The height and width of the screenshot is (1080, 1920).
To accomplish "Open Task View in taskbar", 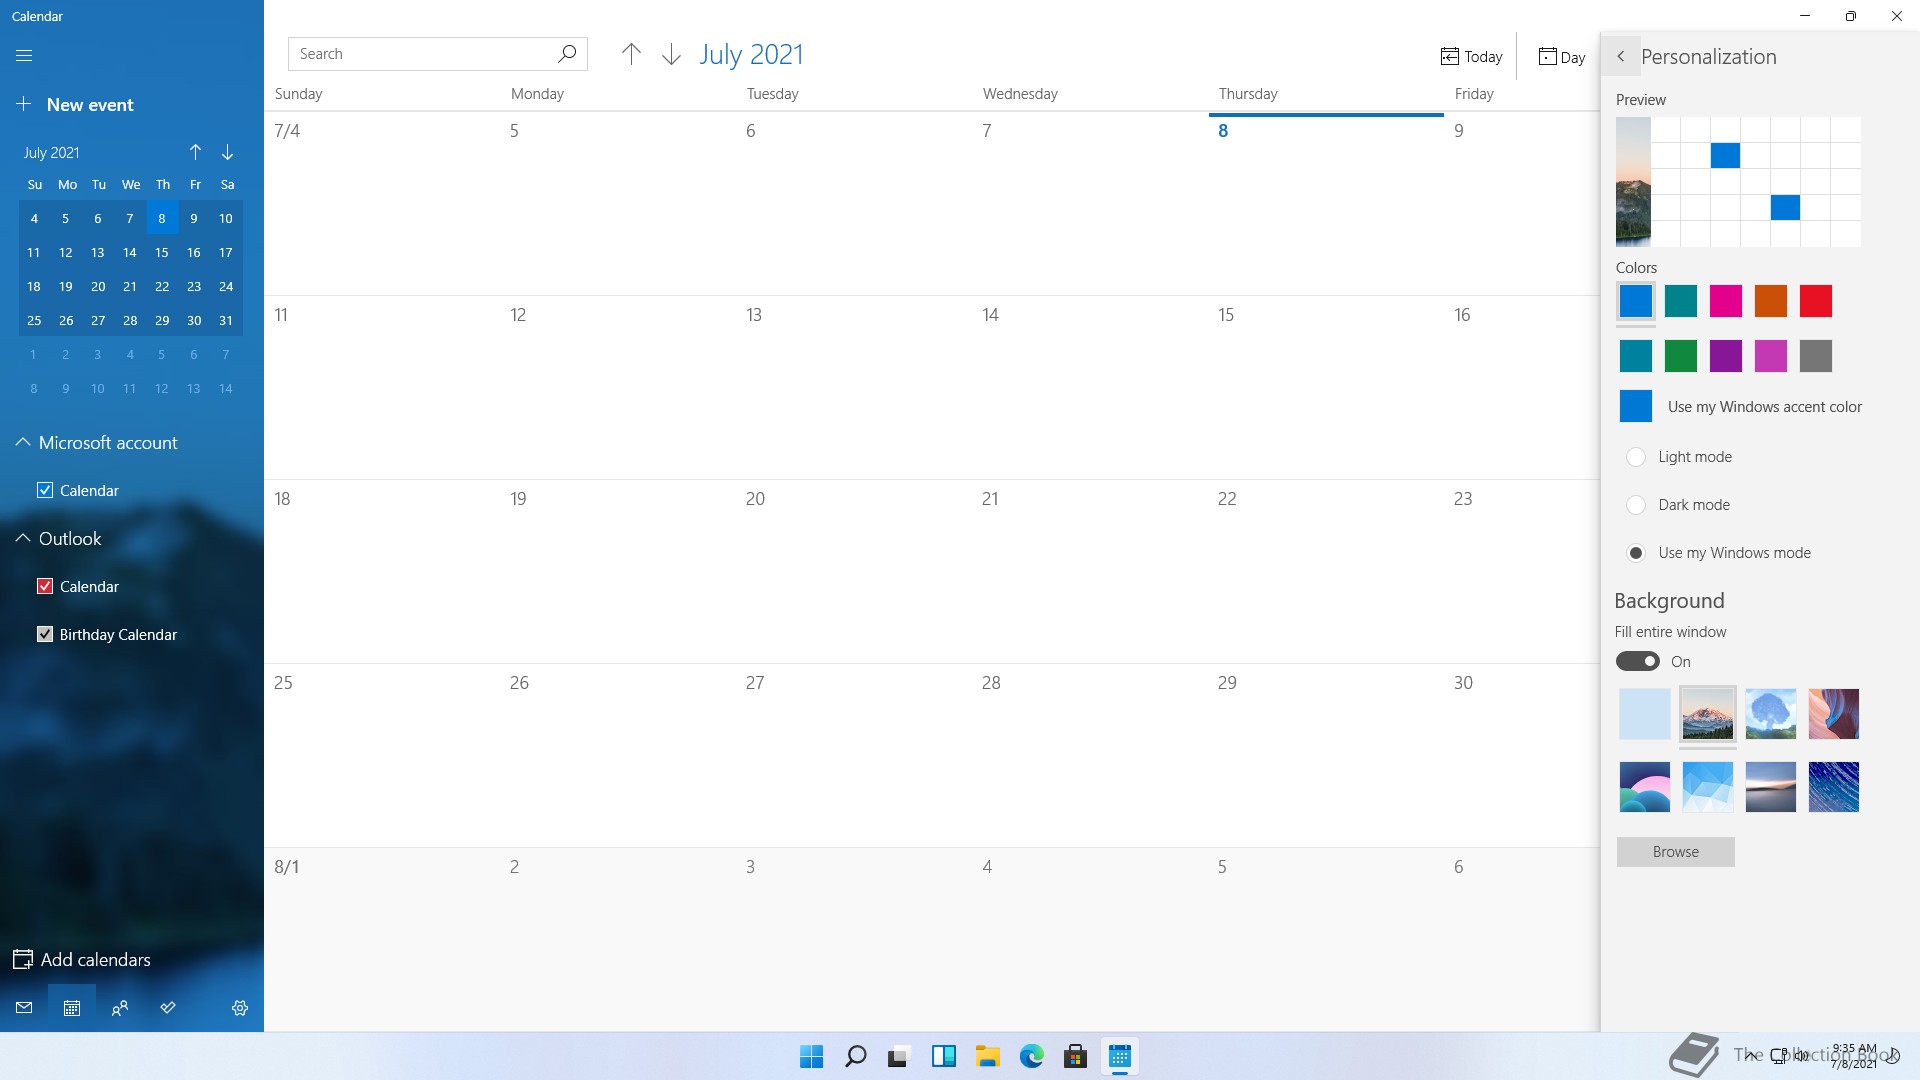I will 899,1056.
